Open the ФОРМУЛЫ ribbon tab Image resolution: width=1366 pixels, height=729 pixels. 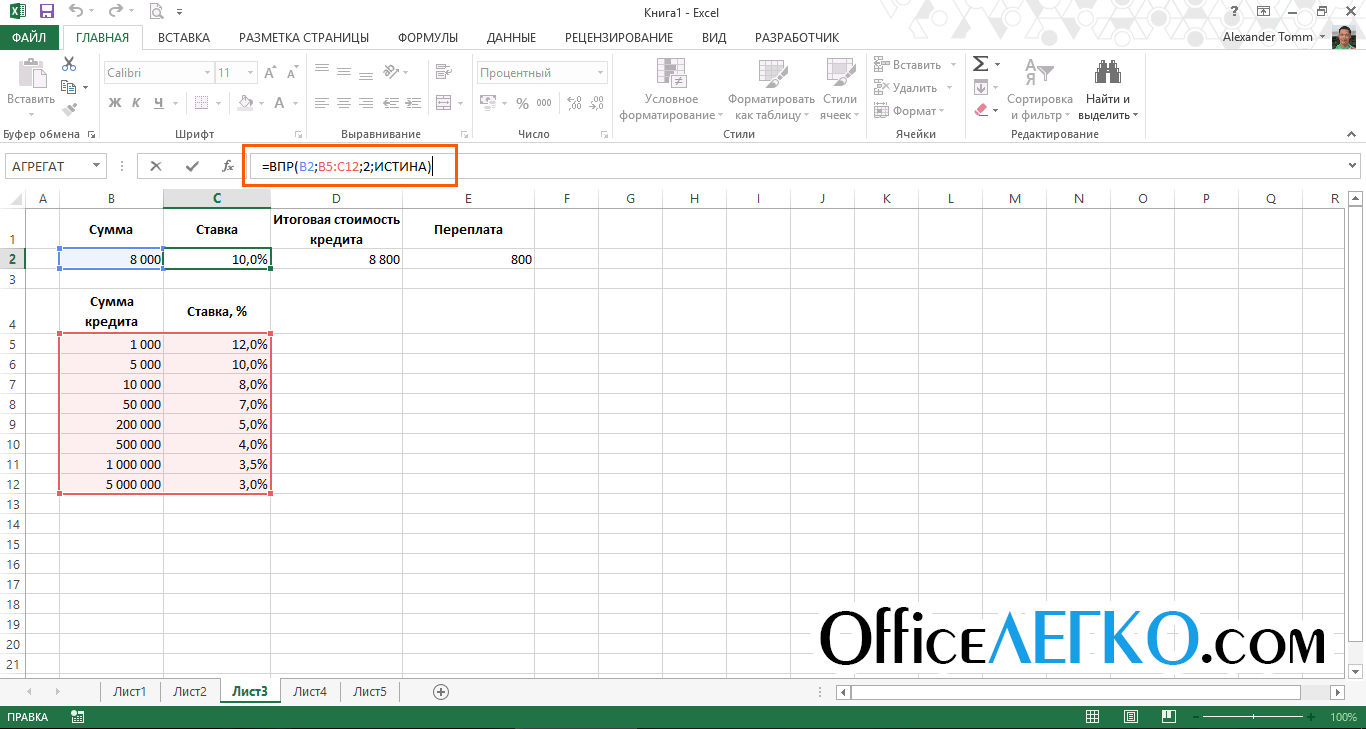pos(427,38)
